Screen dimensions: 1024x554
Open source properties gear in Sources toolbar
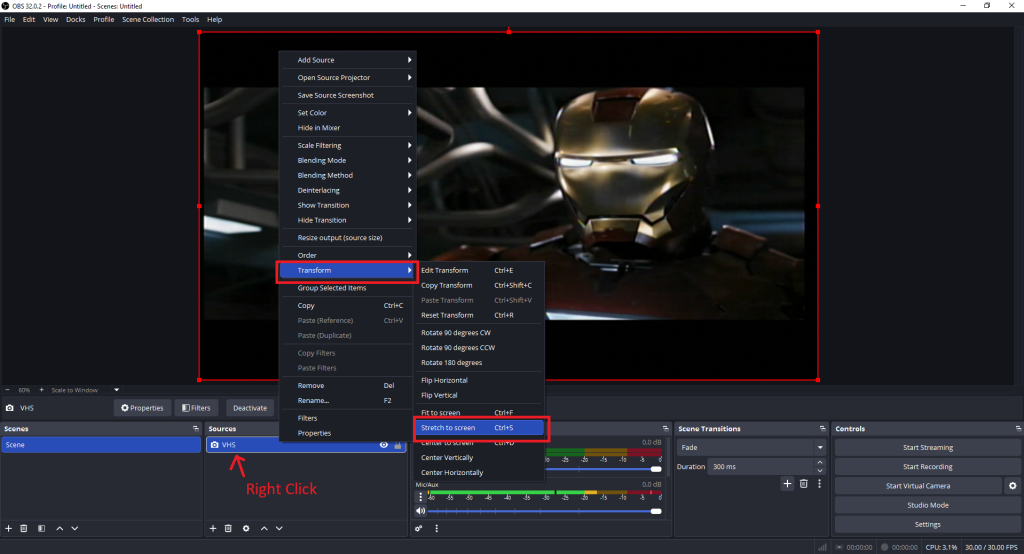click(246, 528)
